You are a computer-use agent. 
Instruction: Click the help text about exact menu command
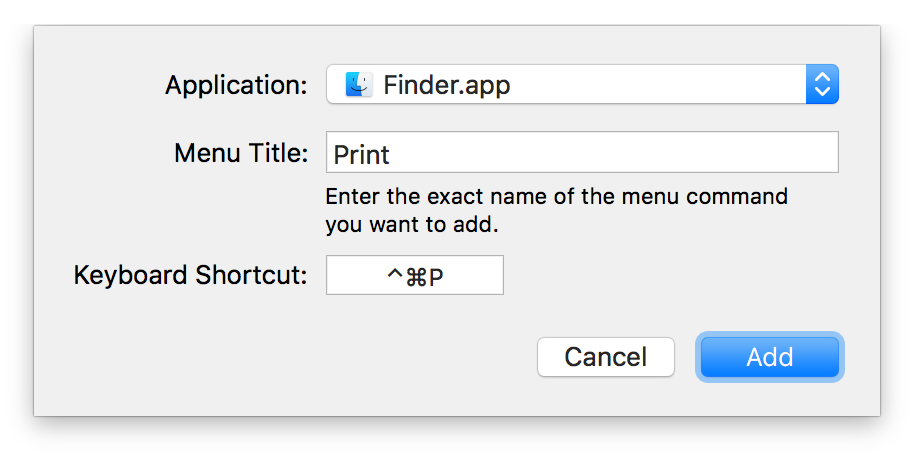[557, 196]
